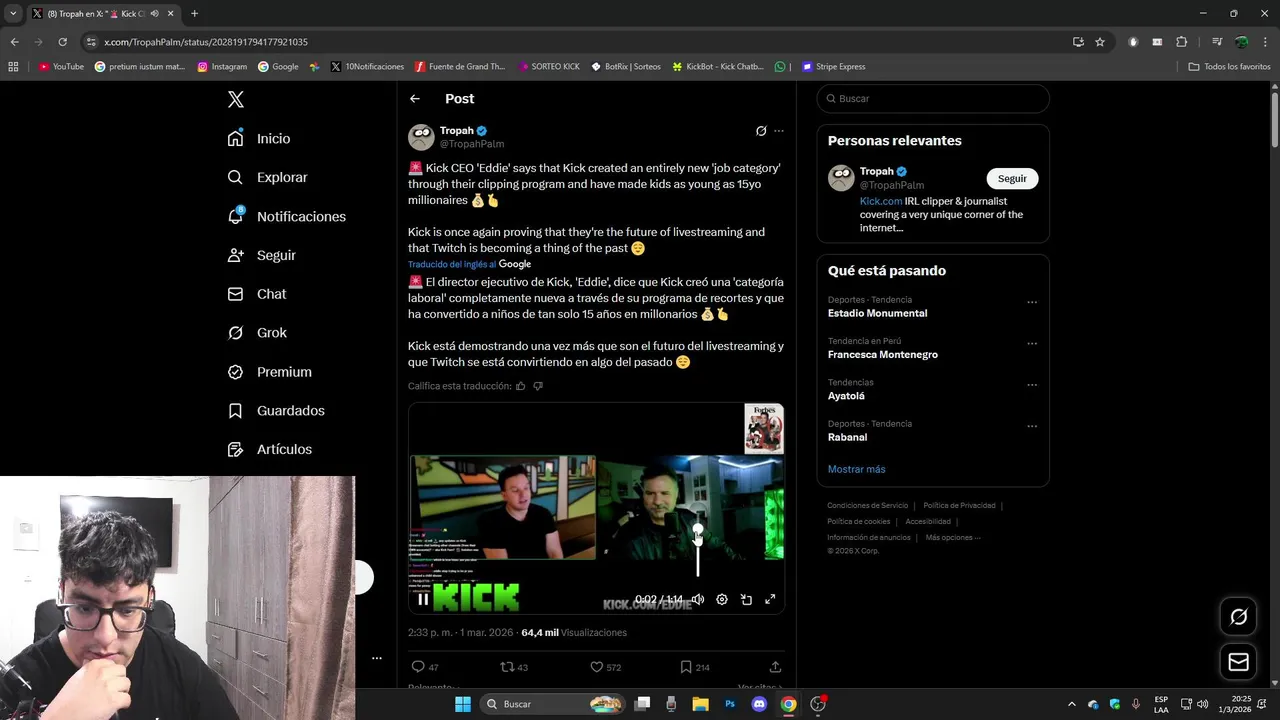Adjust the vertical volume slider knob
The image size is (1280, 720).
(698, 529)
